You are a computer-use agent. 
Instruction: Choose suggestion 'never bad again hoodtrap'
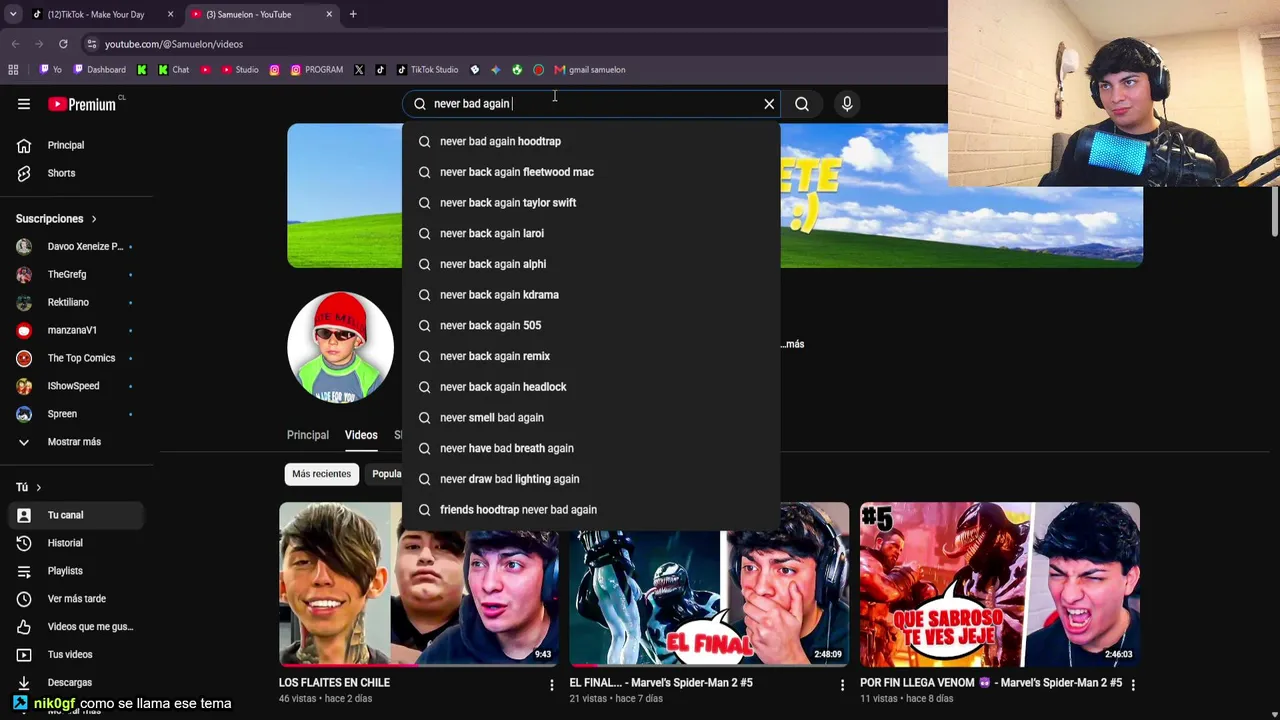[591, 141]
